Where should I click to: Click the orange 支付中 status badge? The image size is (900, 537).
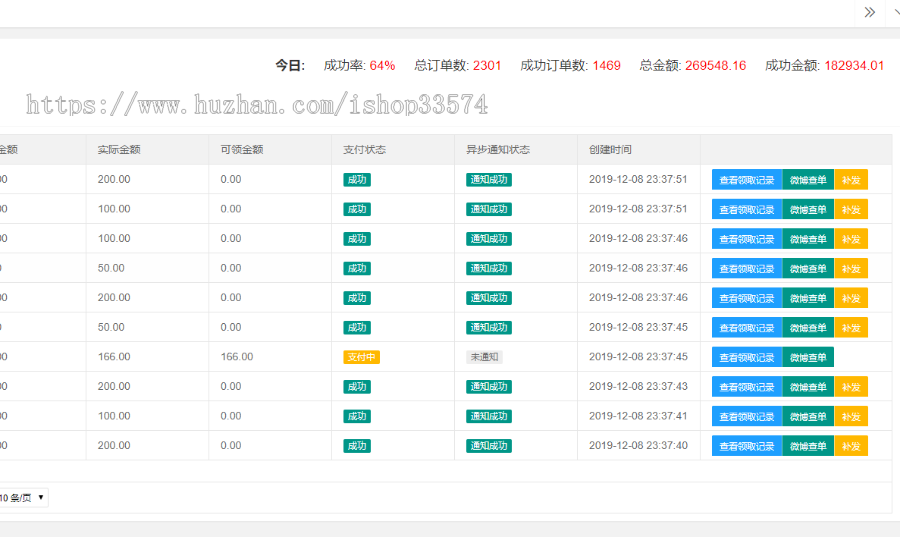click(361, 357)
